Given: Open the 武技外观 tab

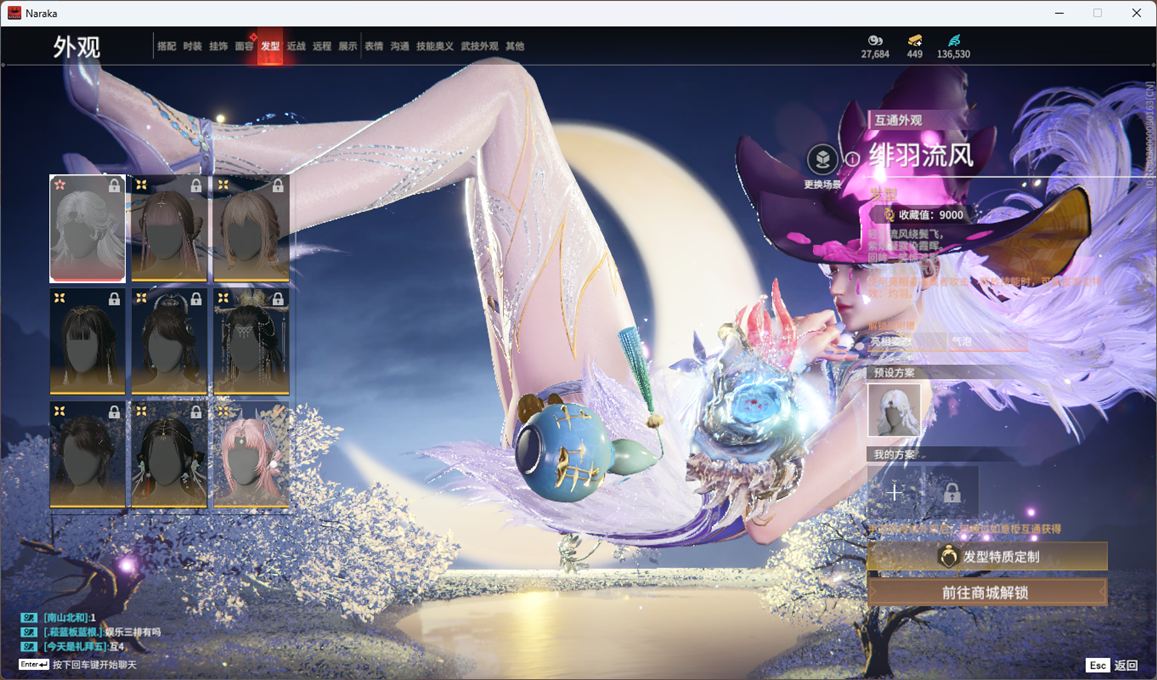Looking at the screenshot, I should pos(480,46).
